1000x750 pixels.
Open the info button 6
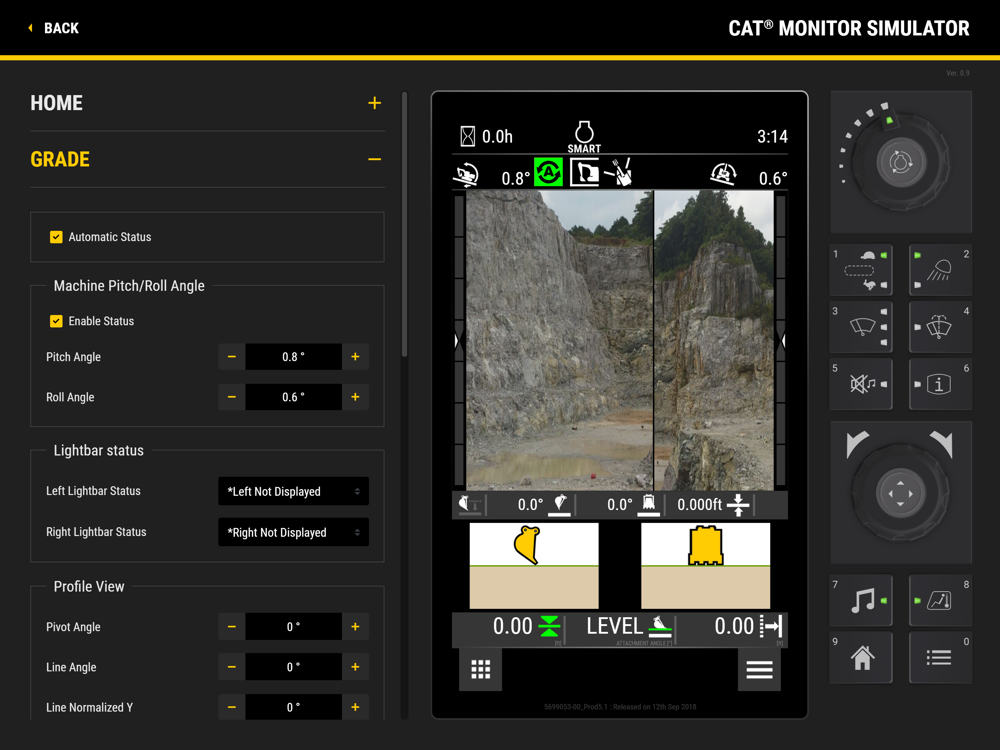[941, 384]
